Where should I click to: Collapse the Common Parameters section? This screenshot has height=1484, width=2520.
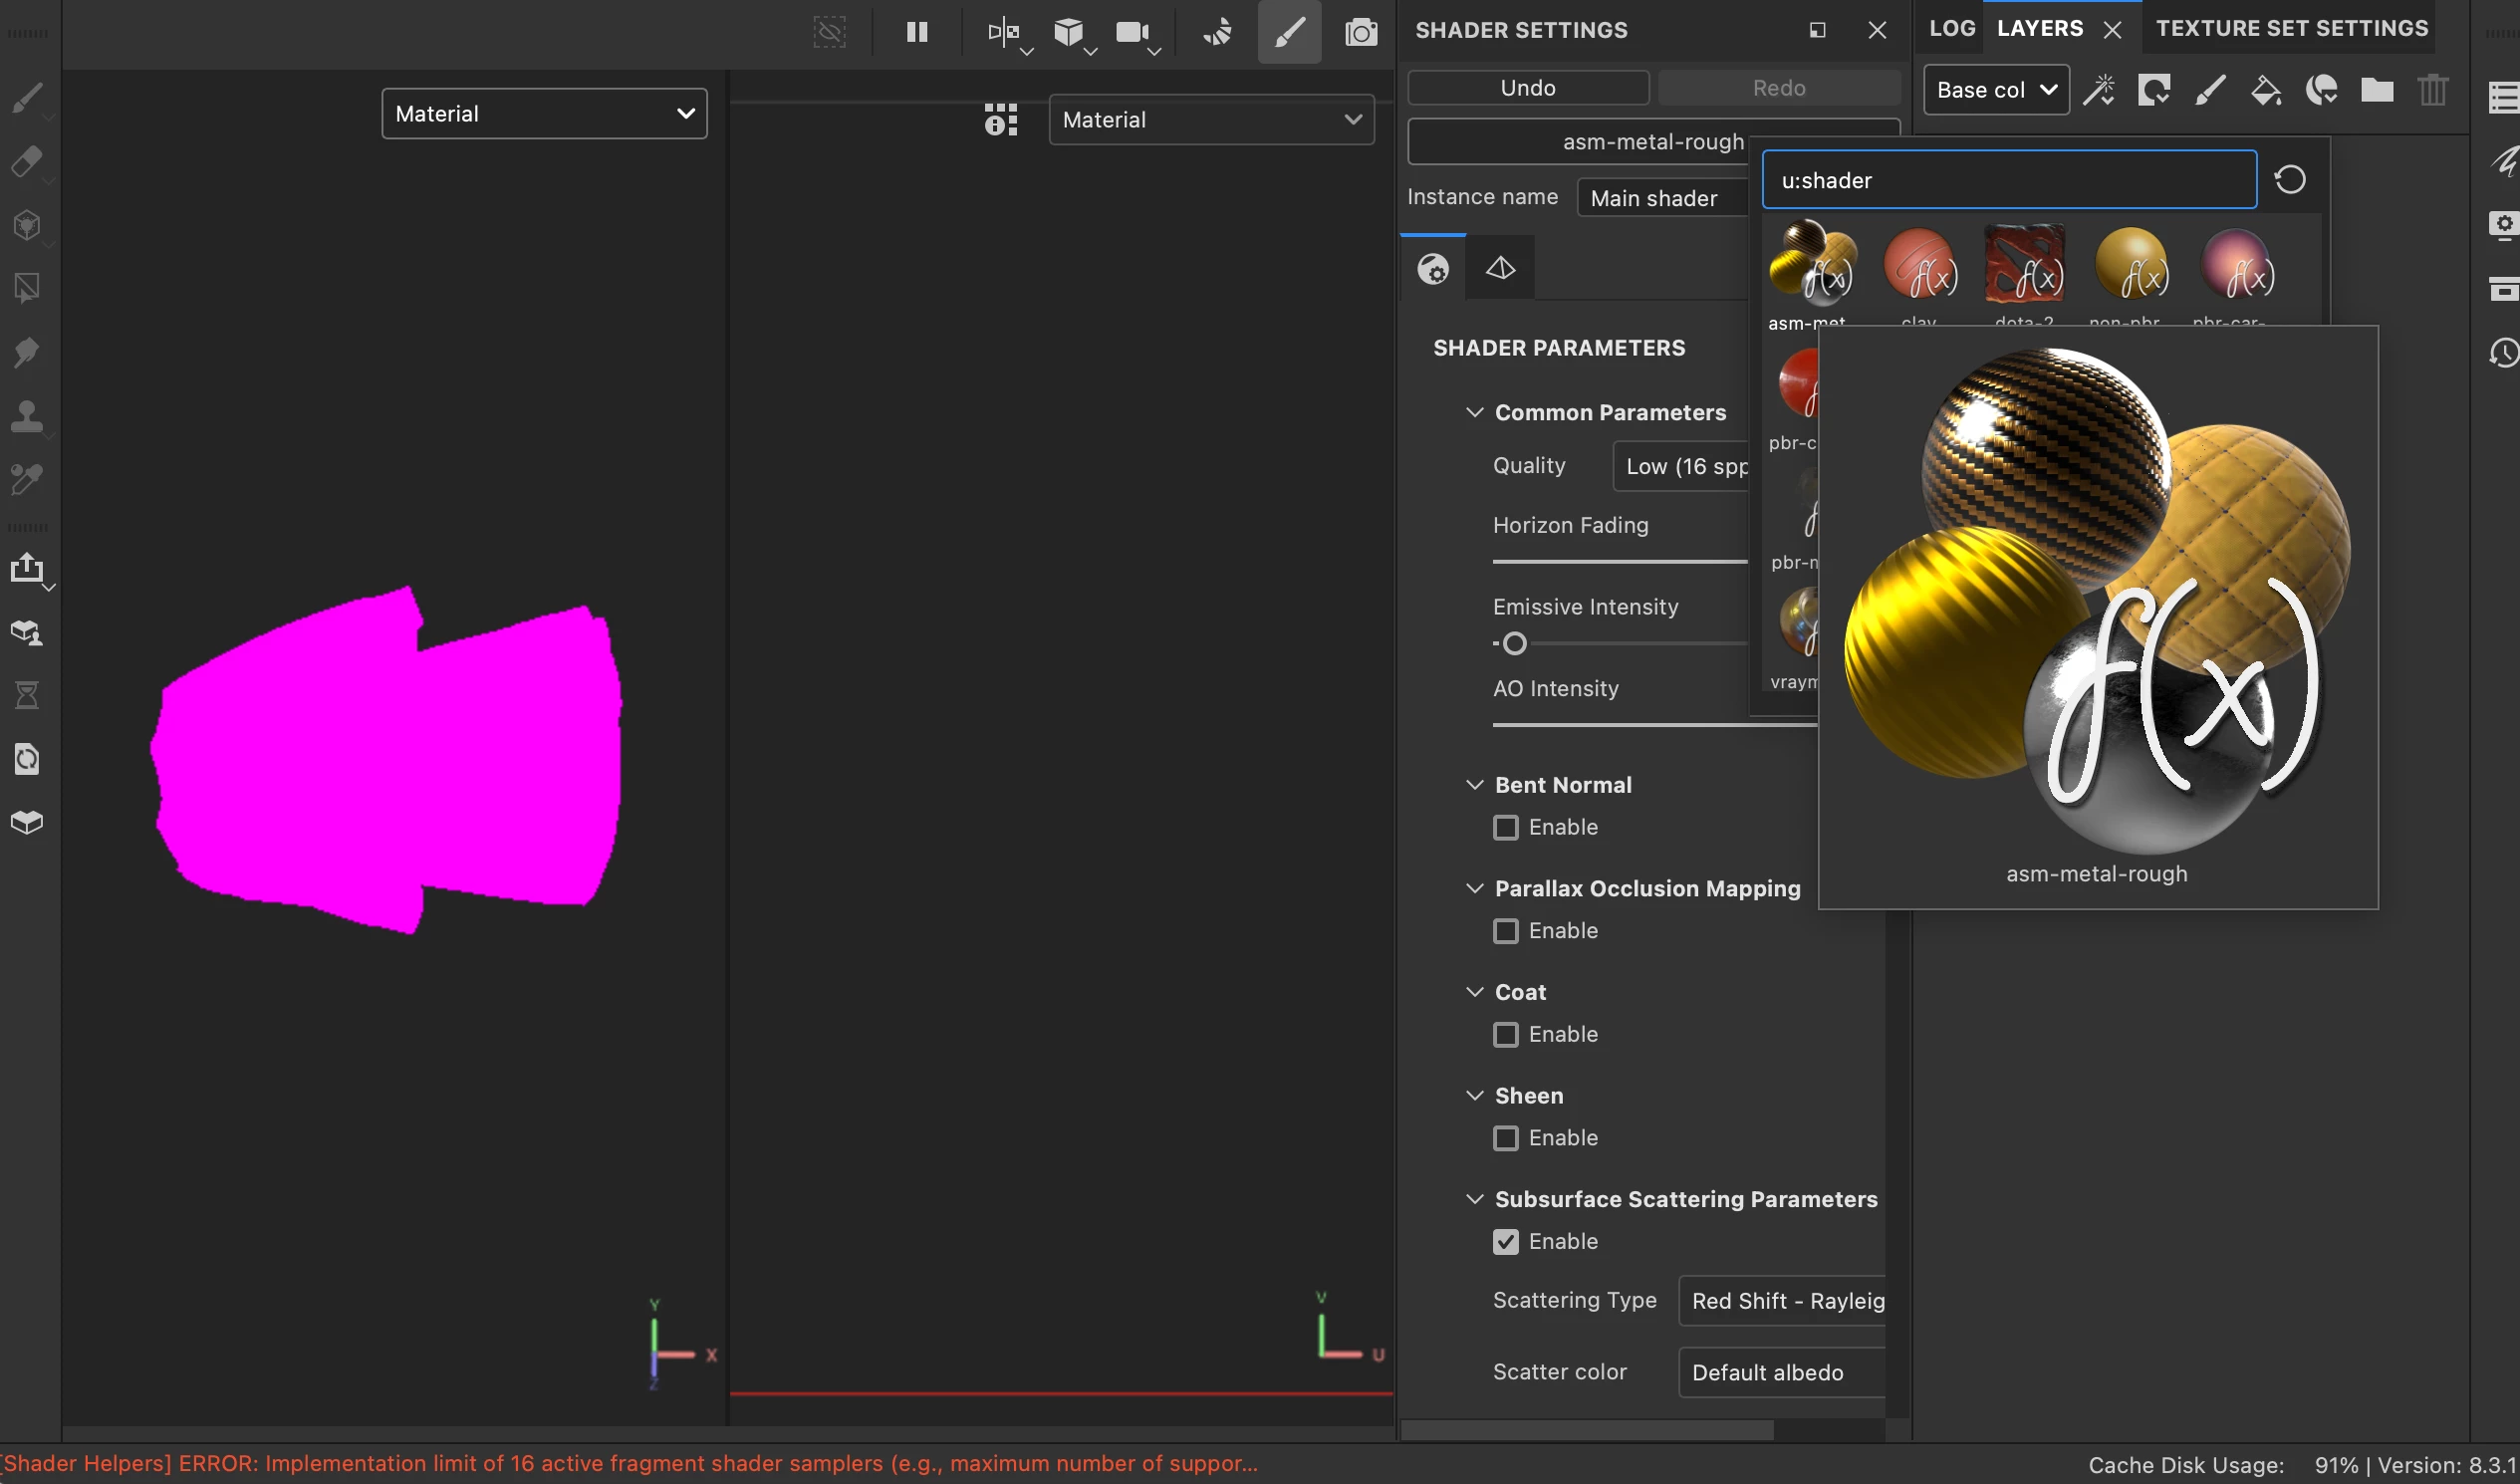[1474, 413]
